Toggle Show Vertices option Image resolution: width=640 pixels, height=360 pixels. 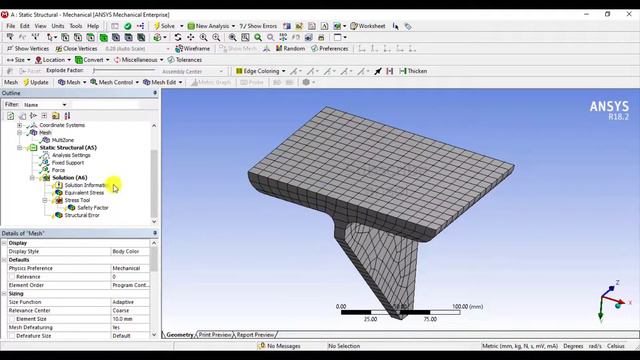click(x=28, y=48)
